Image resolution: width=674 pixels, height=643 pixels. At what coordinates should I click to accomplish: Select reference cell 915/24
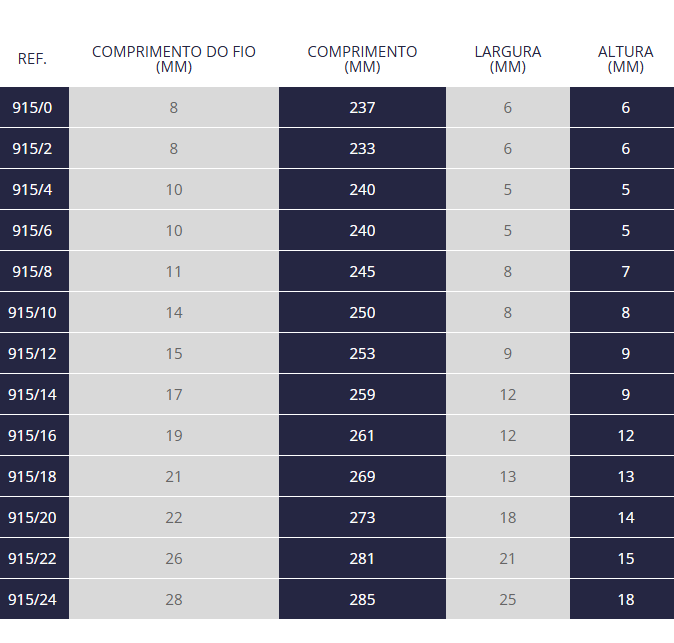(x=34, y=599)
